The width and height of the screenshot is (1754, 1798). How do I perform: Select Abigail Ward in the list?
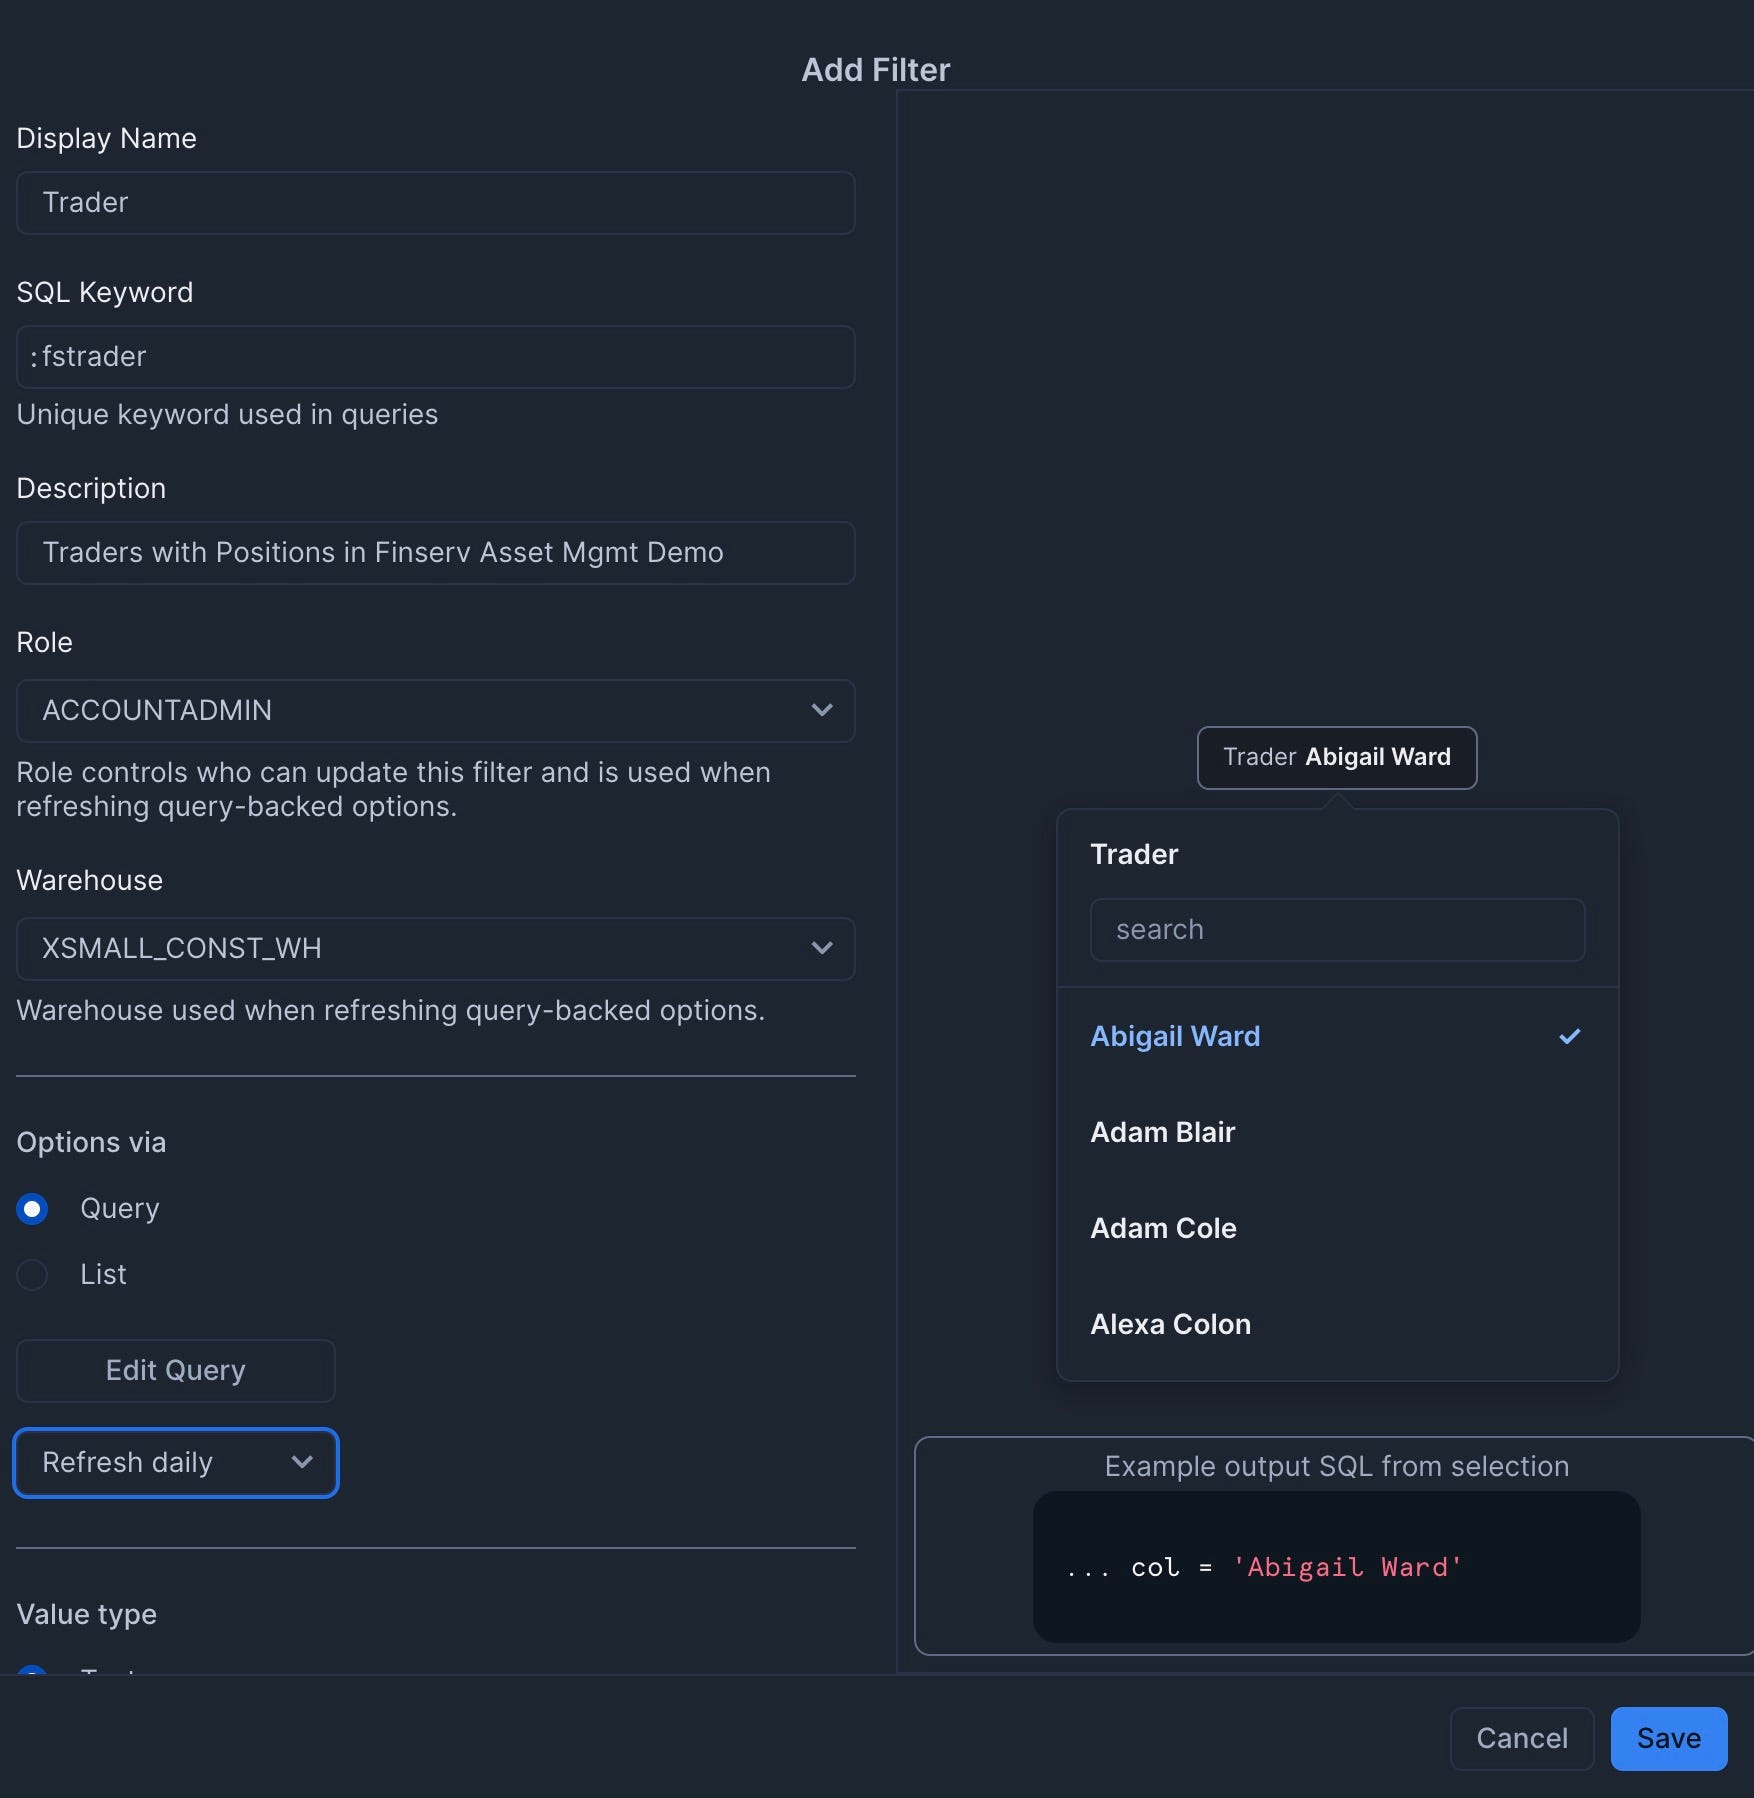[1175, 1036]
